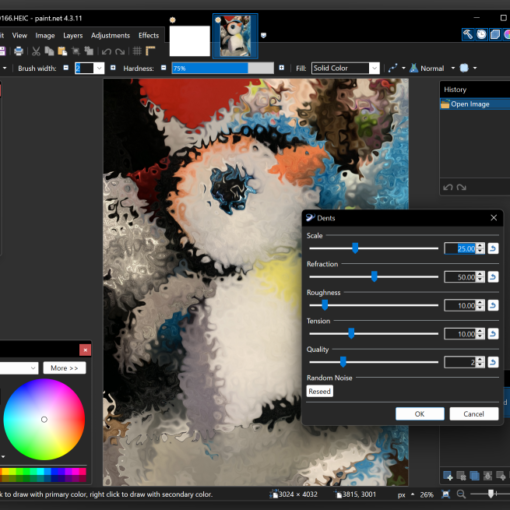
Task: Click the Print icon in the toolbar
Action: pos(19,51)
